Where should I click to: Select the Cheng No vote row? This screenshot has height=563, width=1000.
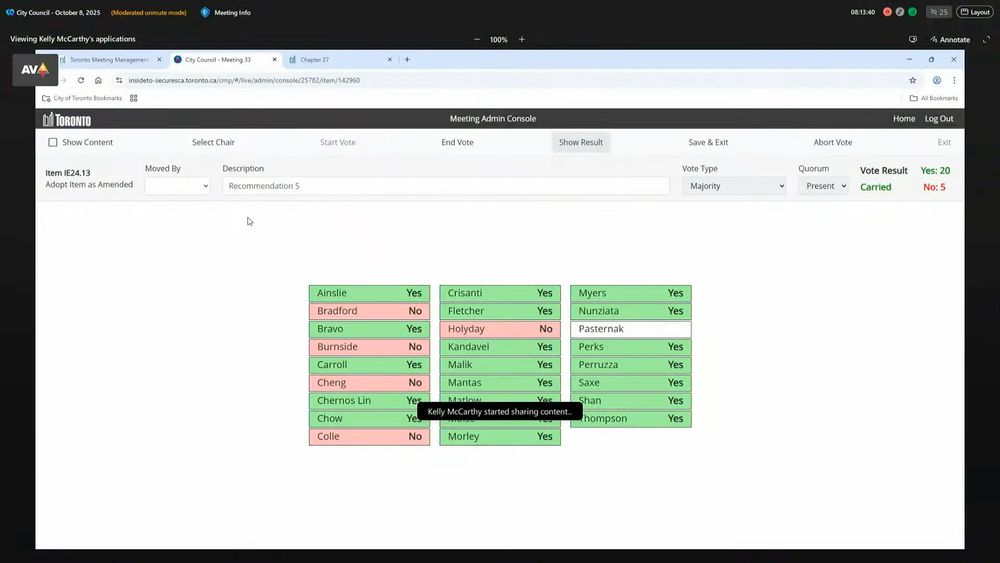[369, 383]
